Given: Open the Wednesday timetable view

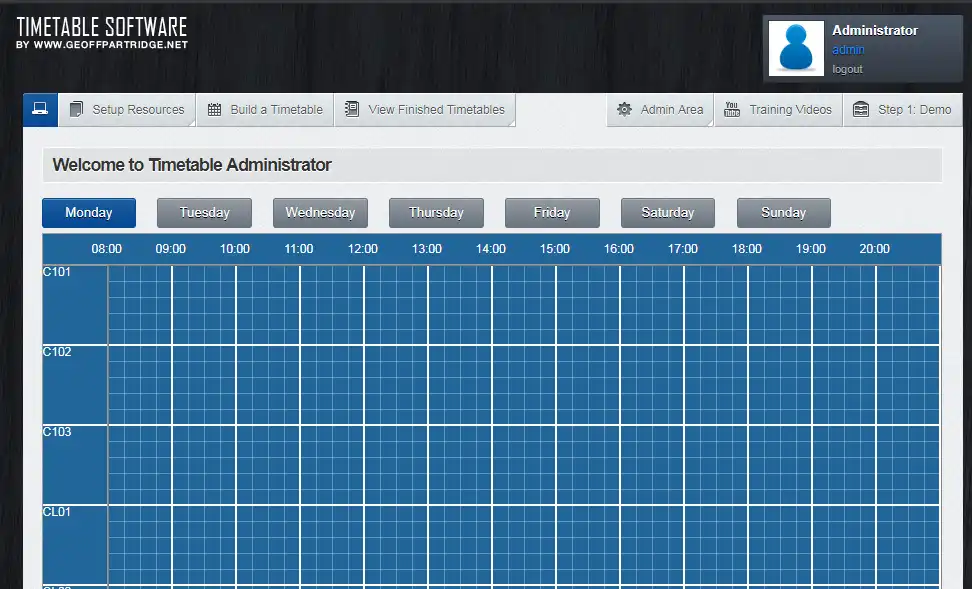Looking at the screenshot, I should coord(320,212).
